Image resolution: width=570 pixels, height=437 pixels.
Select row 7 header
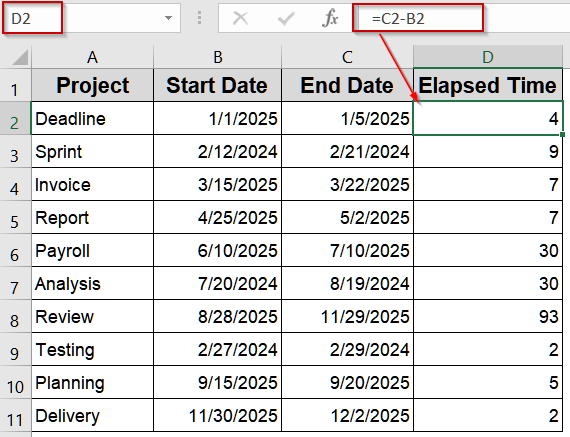pos(15,284)
